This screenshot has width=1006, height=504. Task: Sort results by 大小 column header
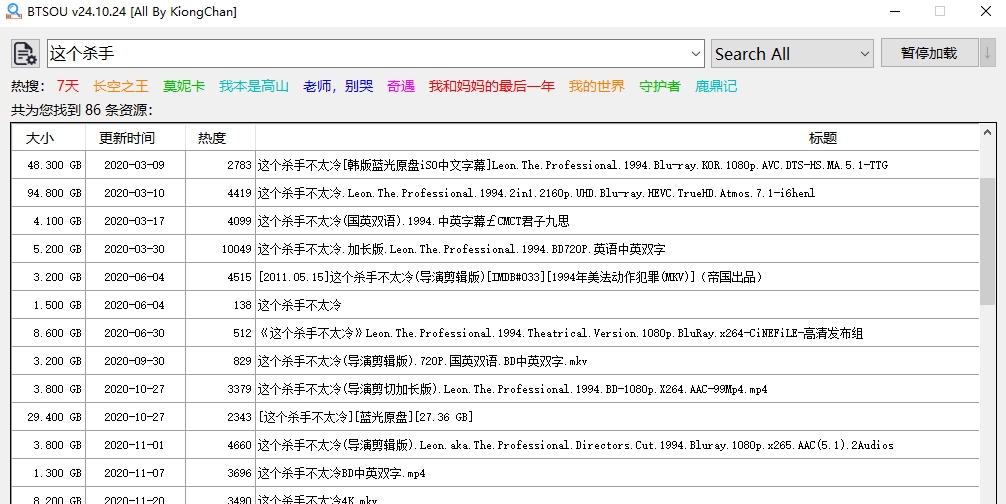(40, 138)
